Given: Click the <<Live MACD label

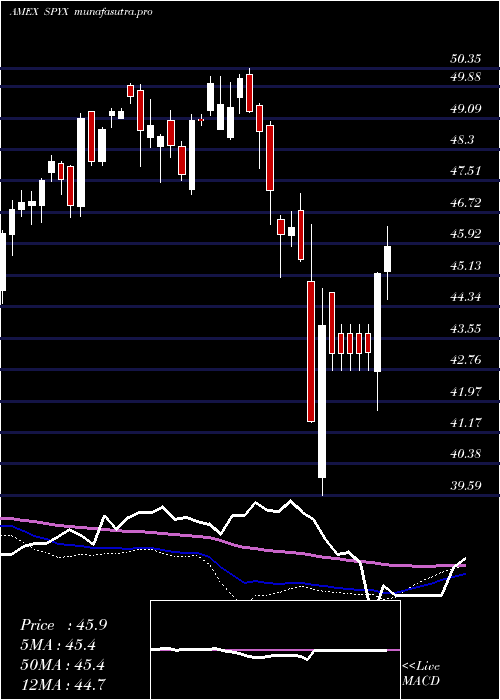Looking at the screenshot, I should (421, 674).
